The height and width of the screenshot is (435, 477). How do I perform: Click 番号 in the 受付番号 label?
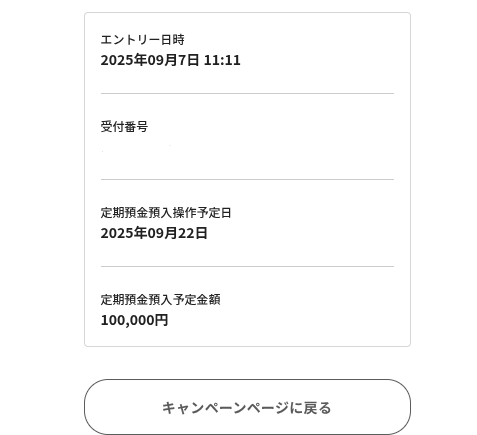pyautogui.click(x=136, y=126)
